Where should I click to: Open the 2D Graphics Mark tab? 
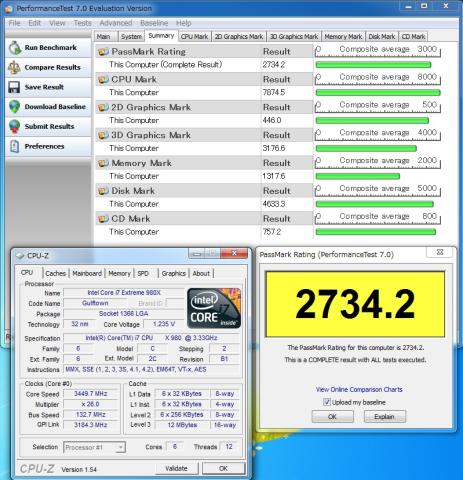click(239, 37)
